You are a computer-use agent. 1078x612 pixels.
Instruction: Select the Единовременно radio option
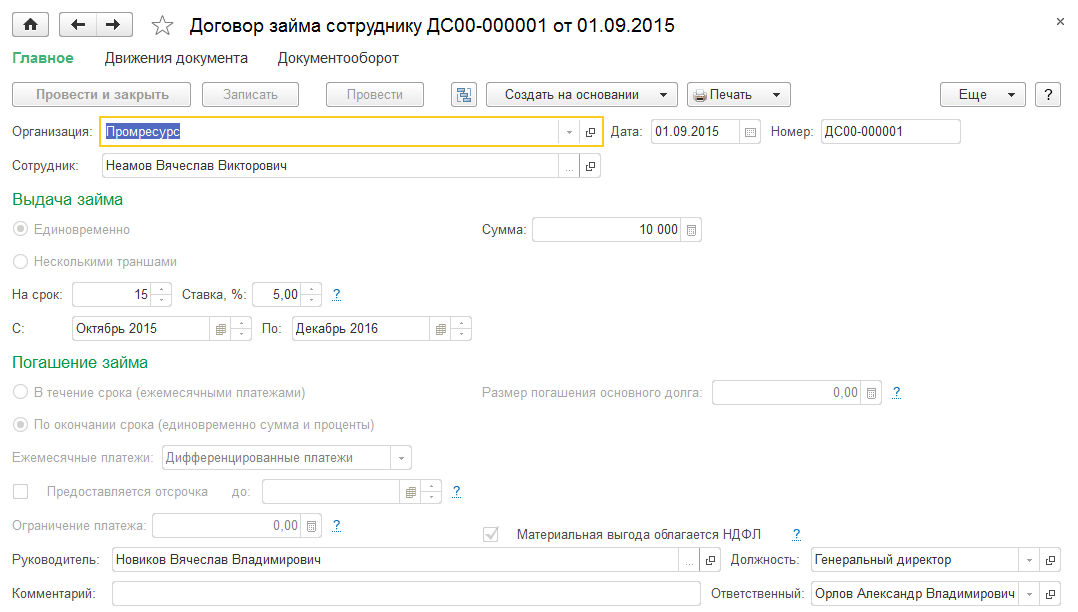(x=19, y=230)
